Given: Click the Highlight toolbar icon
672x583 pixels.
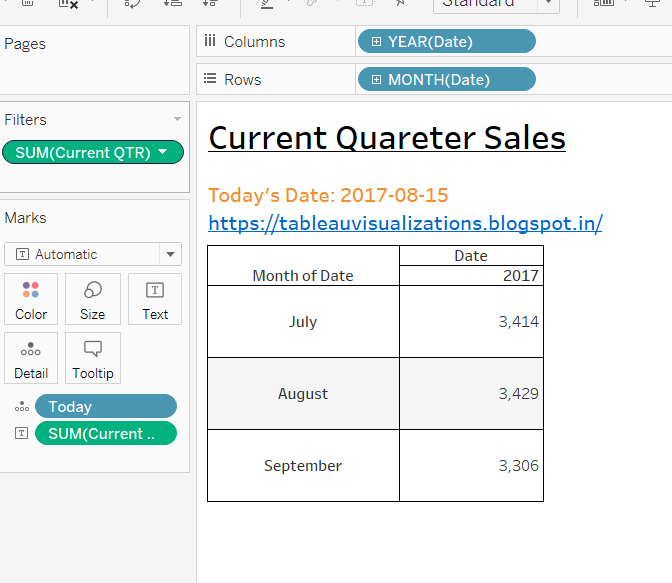Looking at the screenshot, I should click(x=267, y=4).
